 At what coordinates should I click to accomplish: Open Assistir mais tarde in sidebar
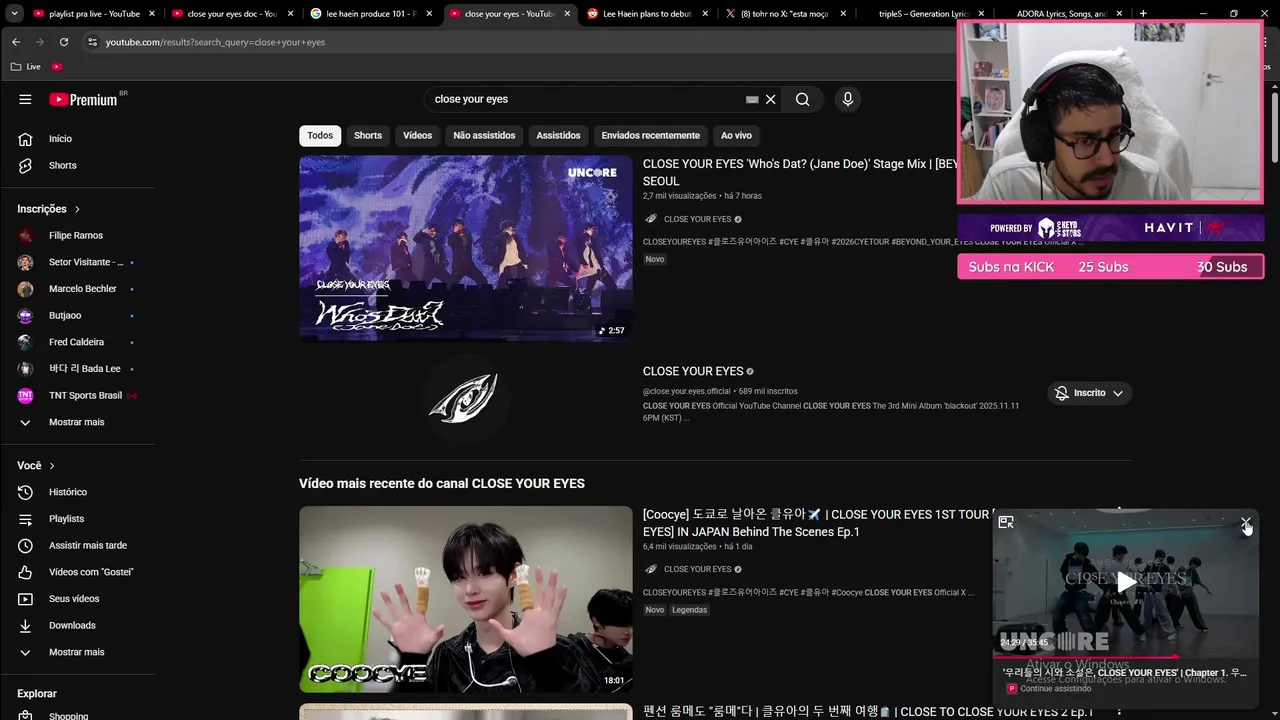click(x=77, y=545)
